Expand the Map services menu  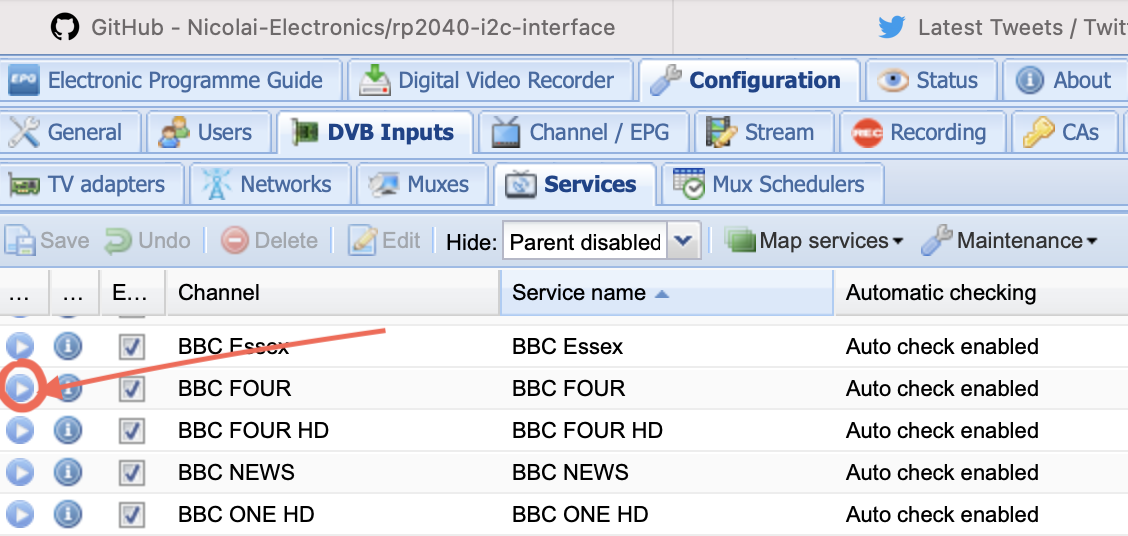(815, 241)
